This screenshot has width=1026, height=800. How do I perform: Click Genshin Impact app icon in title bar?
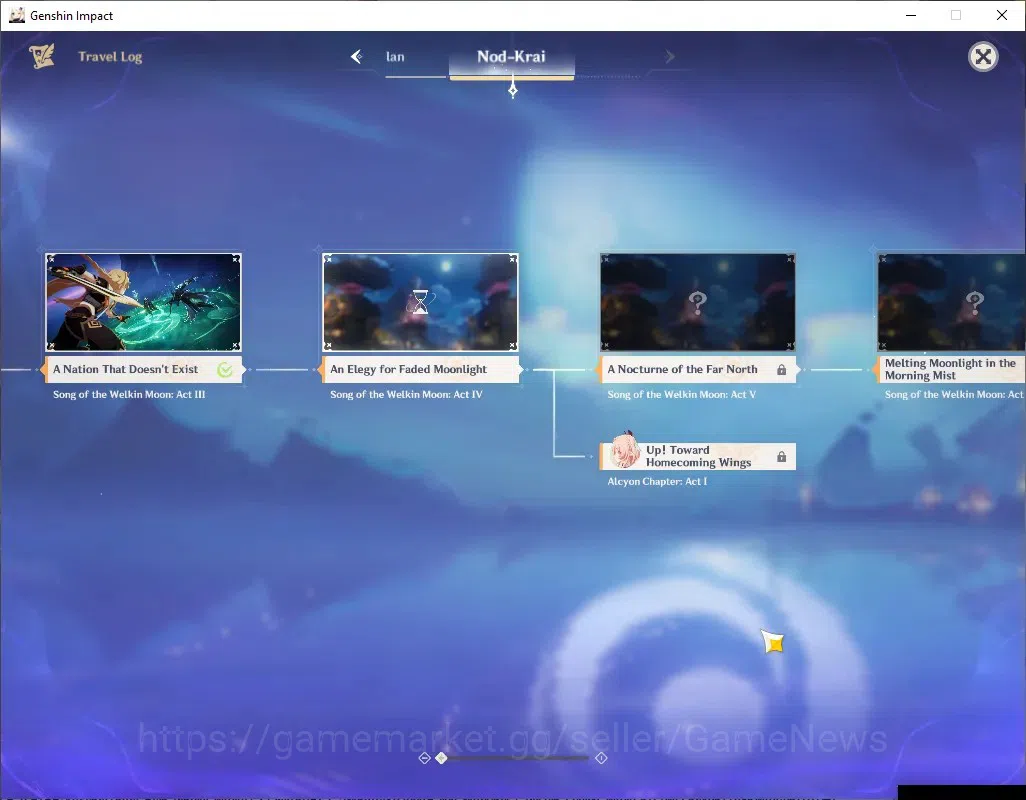[x=16, y=15]
